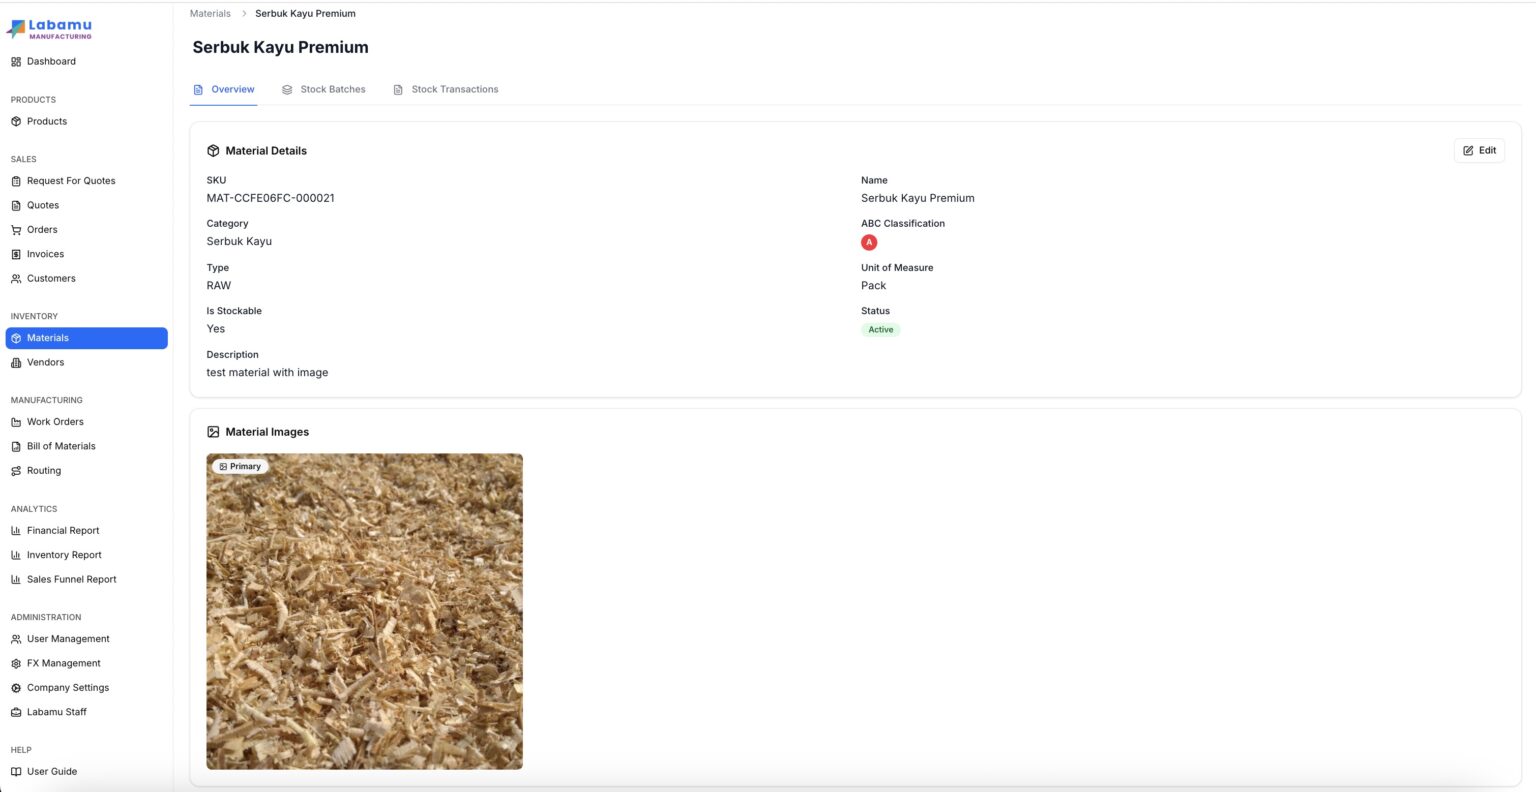The height and width of the screenshot is (792, 1536).
Task: Click the Products box icon
Action: [x=16, y=122]
